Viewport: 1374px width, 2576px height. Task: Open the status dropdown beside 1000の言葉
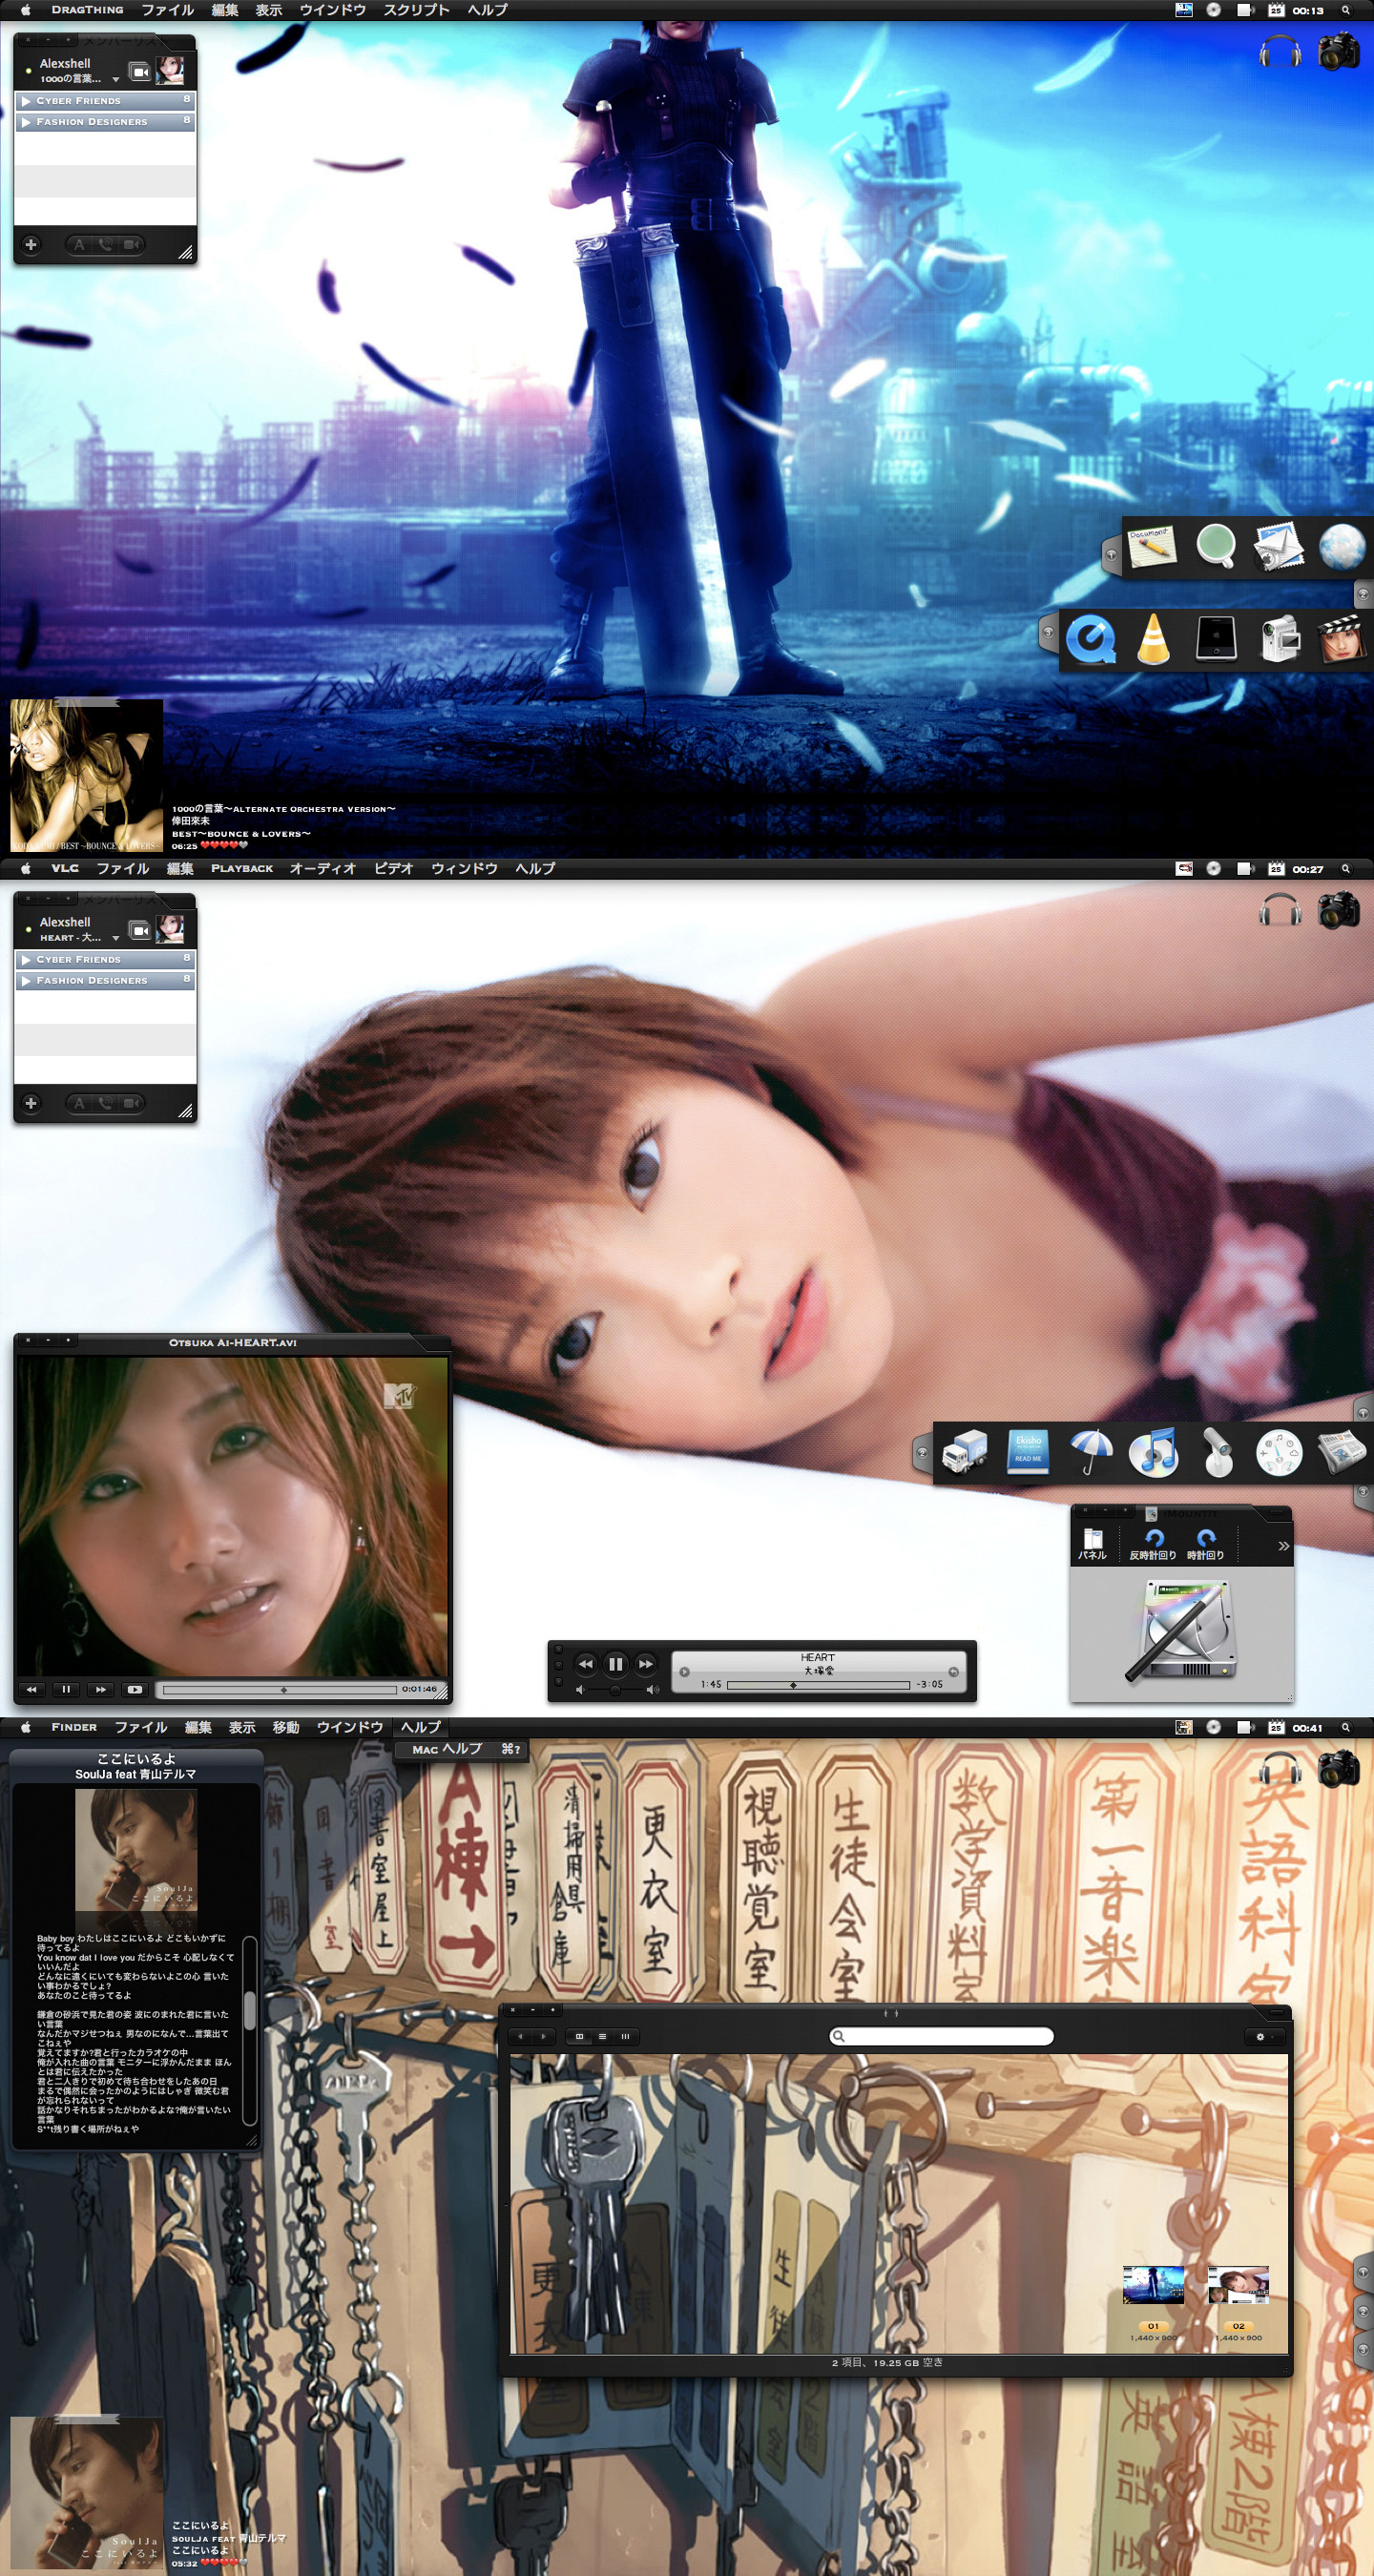pos(116,79)
